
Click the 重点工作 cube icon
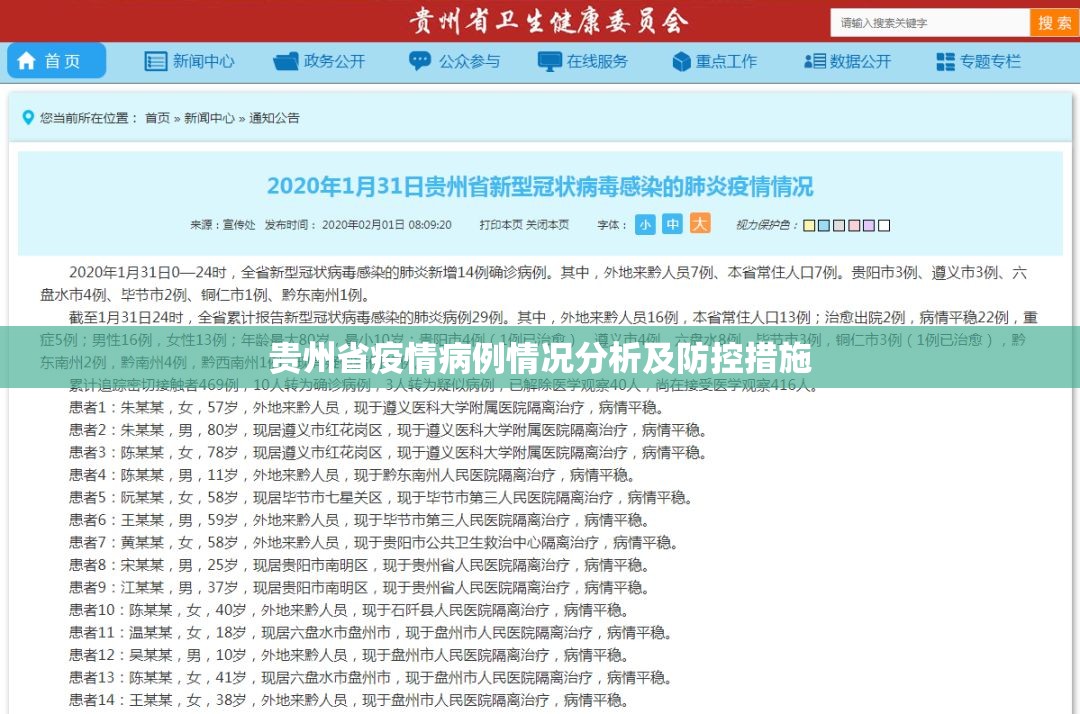[x=681, y=61]
